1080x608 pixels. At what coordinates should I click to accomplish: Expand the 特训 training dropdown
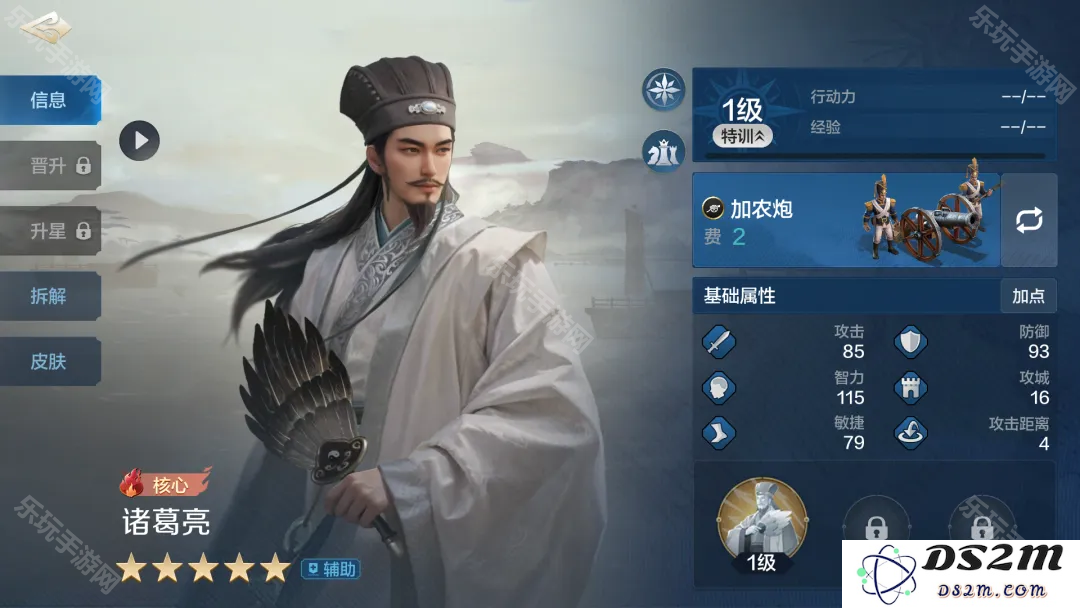(742, 136)
